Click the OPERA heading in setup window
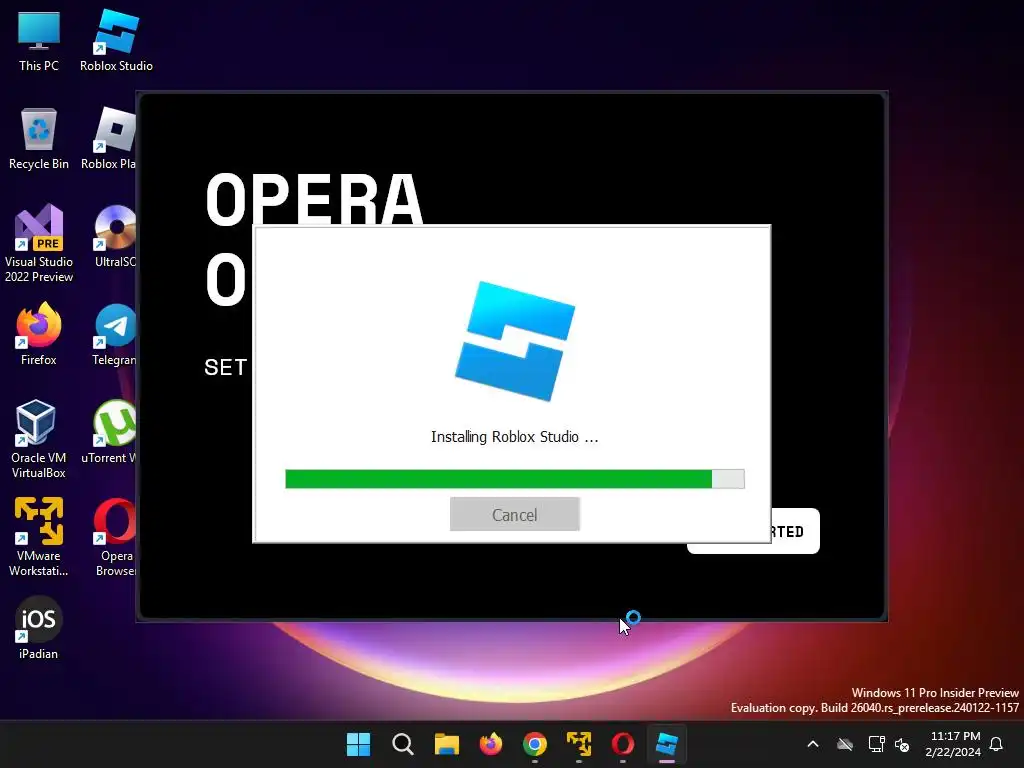Image resolution: width=1024 pixels, height=768 pixels. point(314,199)
